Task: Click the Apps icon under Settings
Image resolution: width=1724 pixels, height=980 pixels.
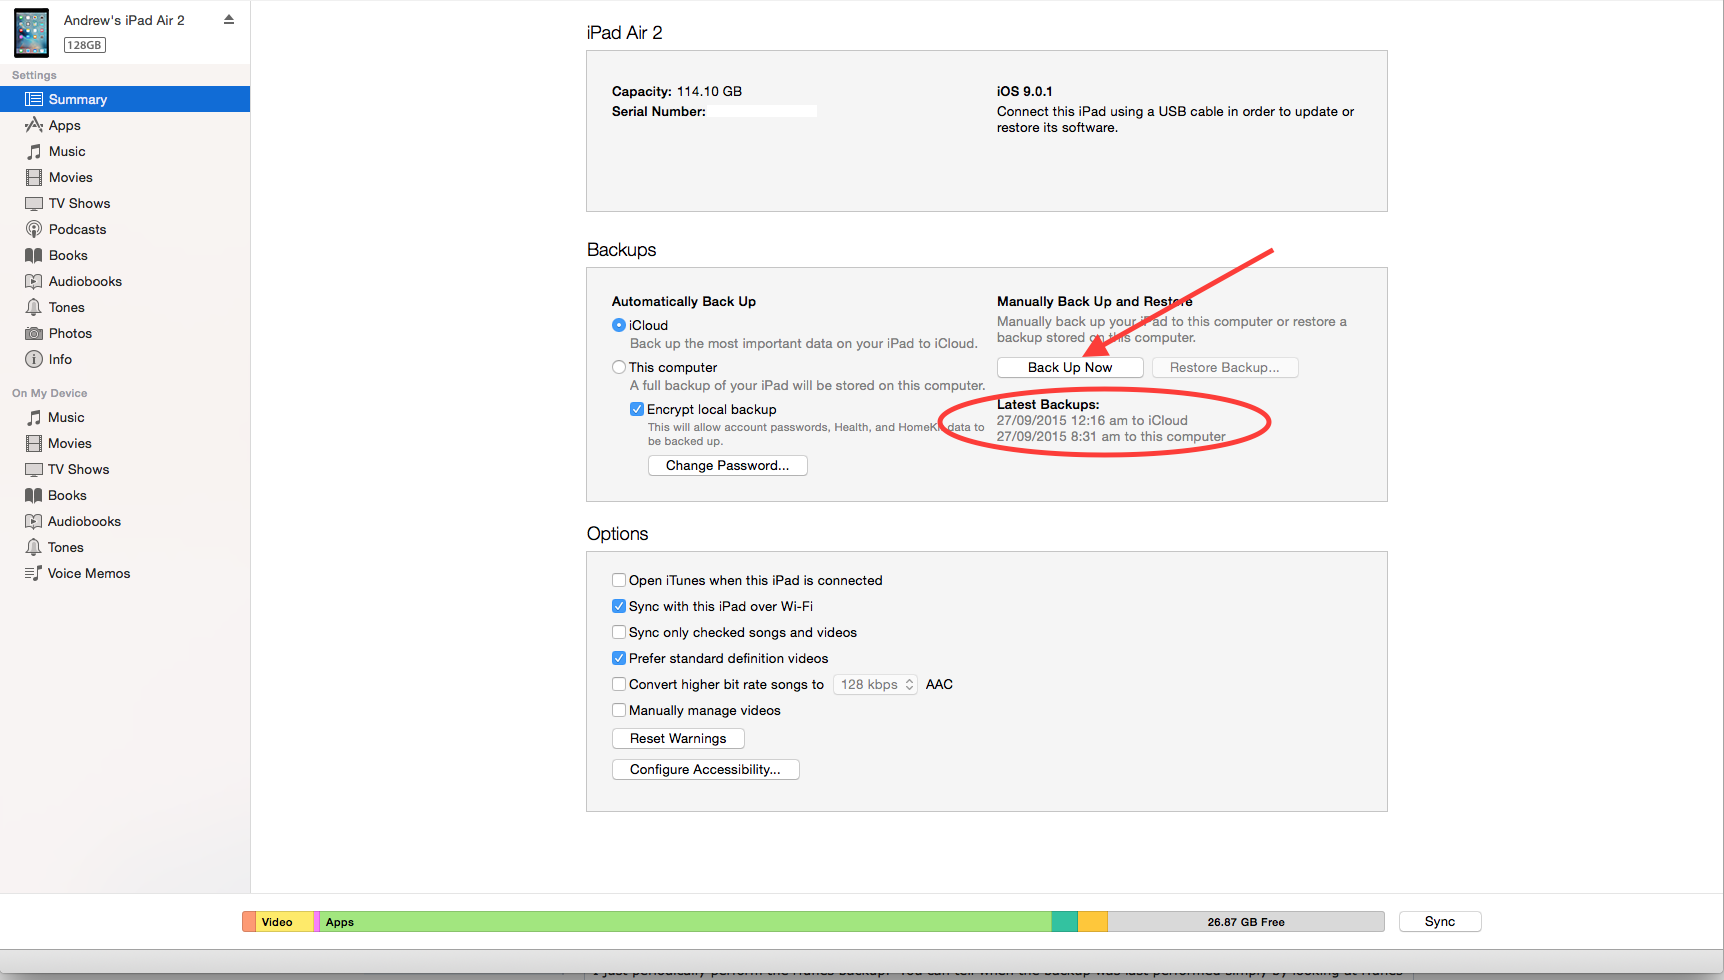Action: click(x=34, y=125)
